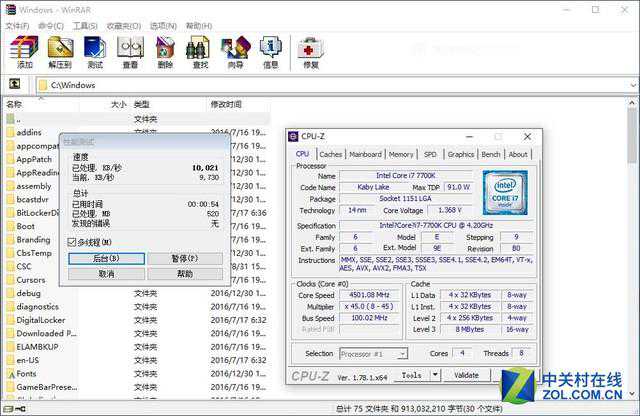Select the addins folder in file list
The height and width of the screenshot is (416, 640).
pos(29,132)
